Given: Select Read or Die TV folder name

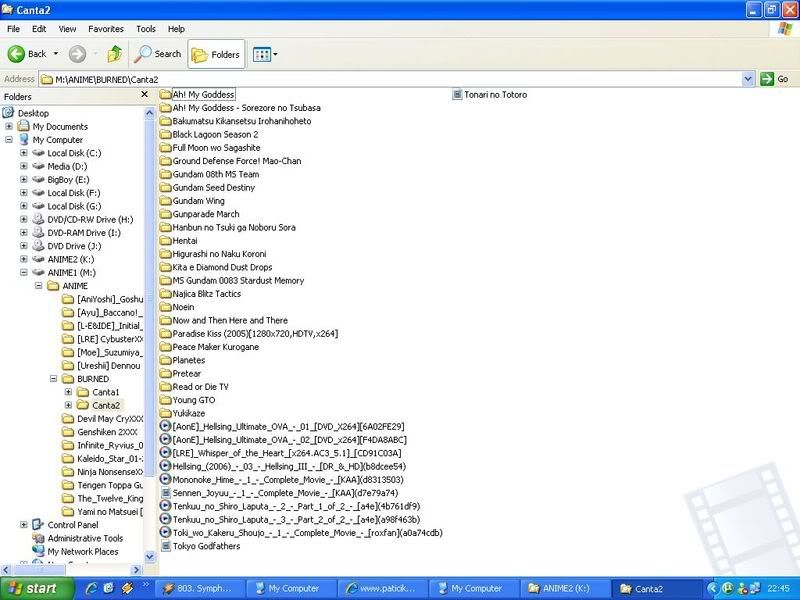Looking at the screenshot, I should tap(201, 386).
